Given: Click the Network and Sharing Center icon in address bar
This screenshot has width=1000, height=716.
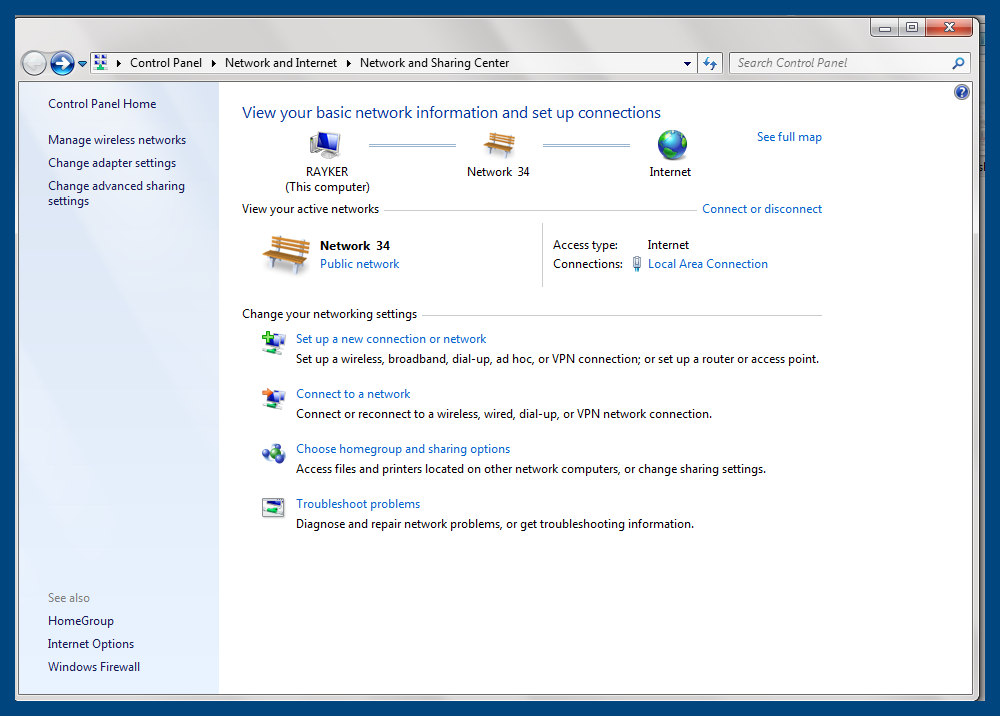Looking at the screenshot, I should (100, 62).
